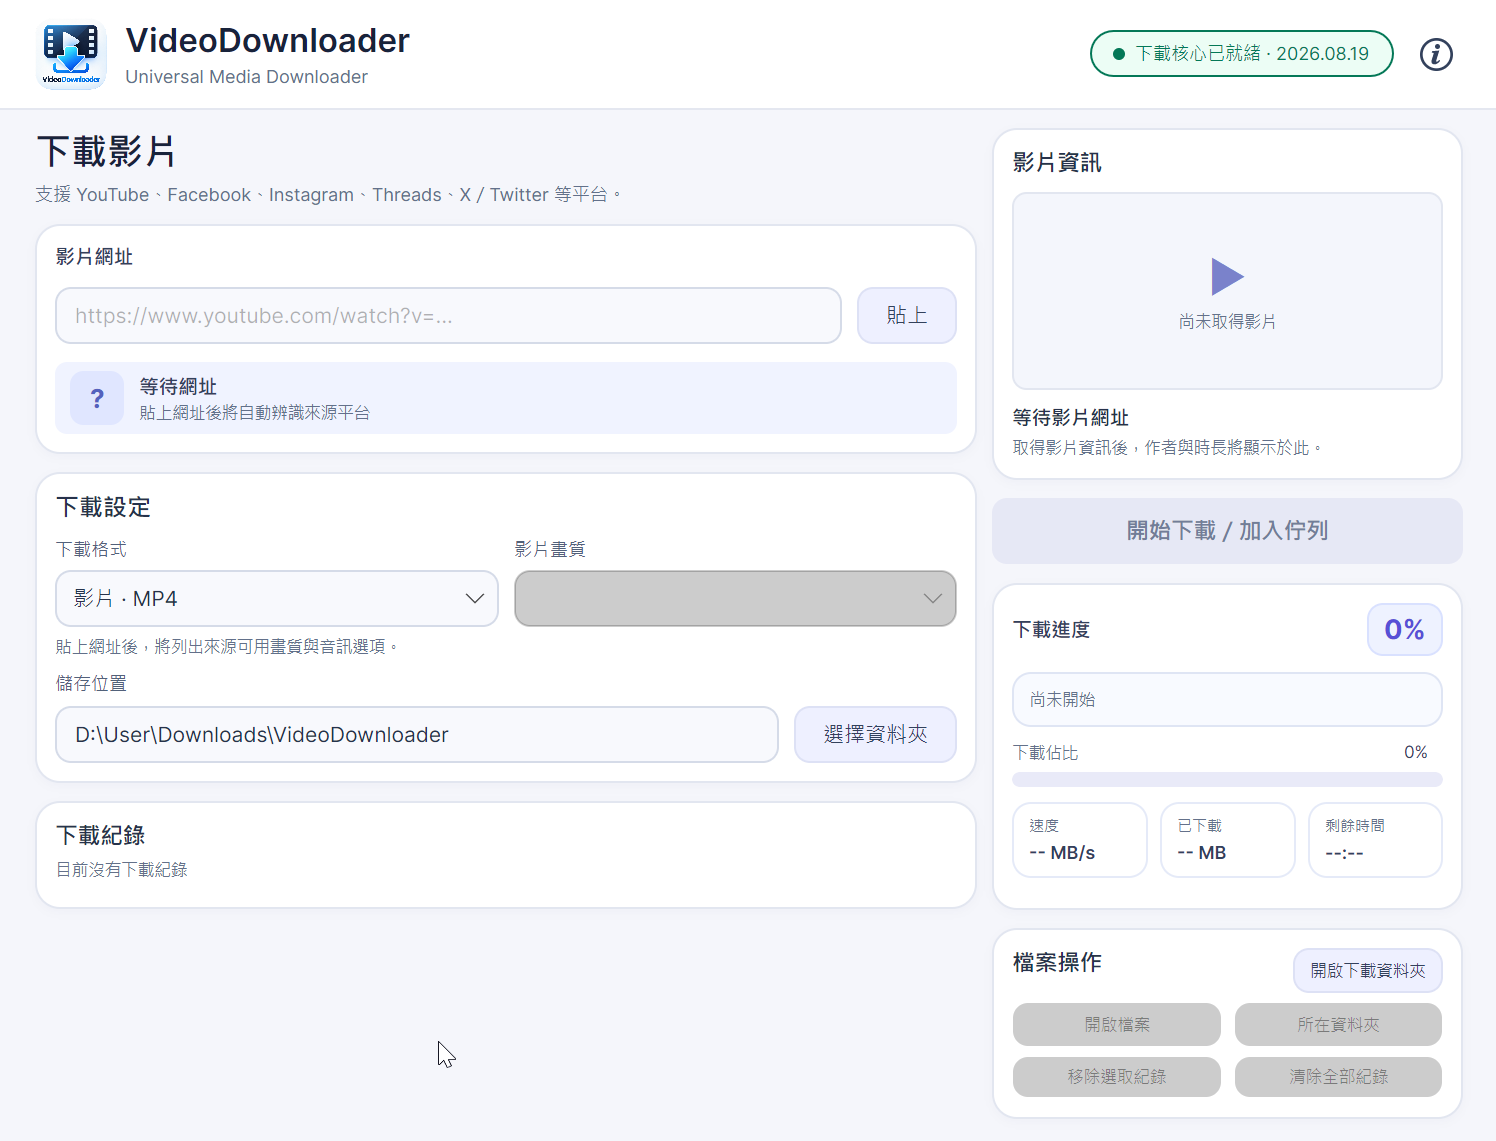Open the disabled 影片畫質 dropdown
The width and height of the screenshot is (1496, 1141).
[x=735, y=599]
